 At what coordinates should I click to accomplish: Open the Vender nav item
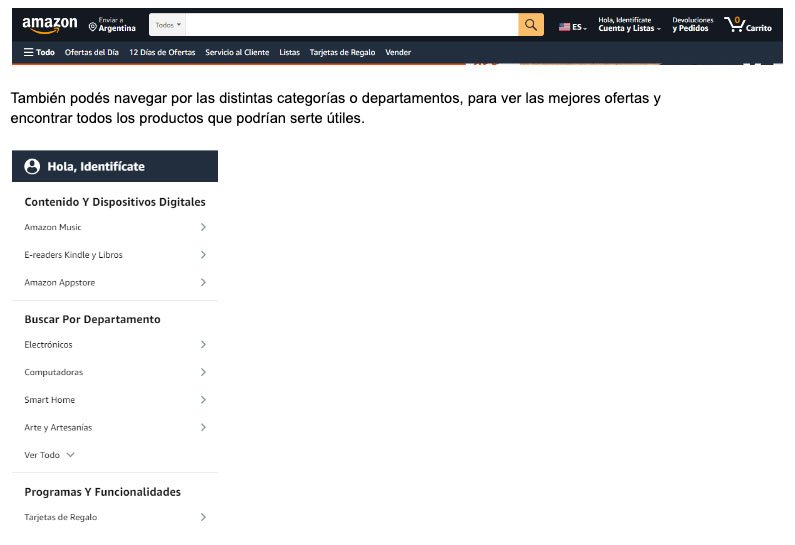[398, 52]
